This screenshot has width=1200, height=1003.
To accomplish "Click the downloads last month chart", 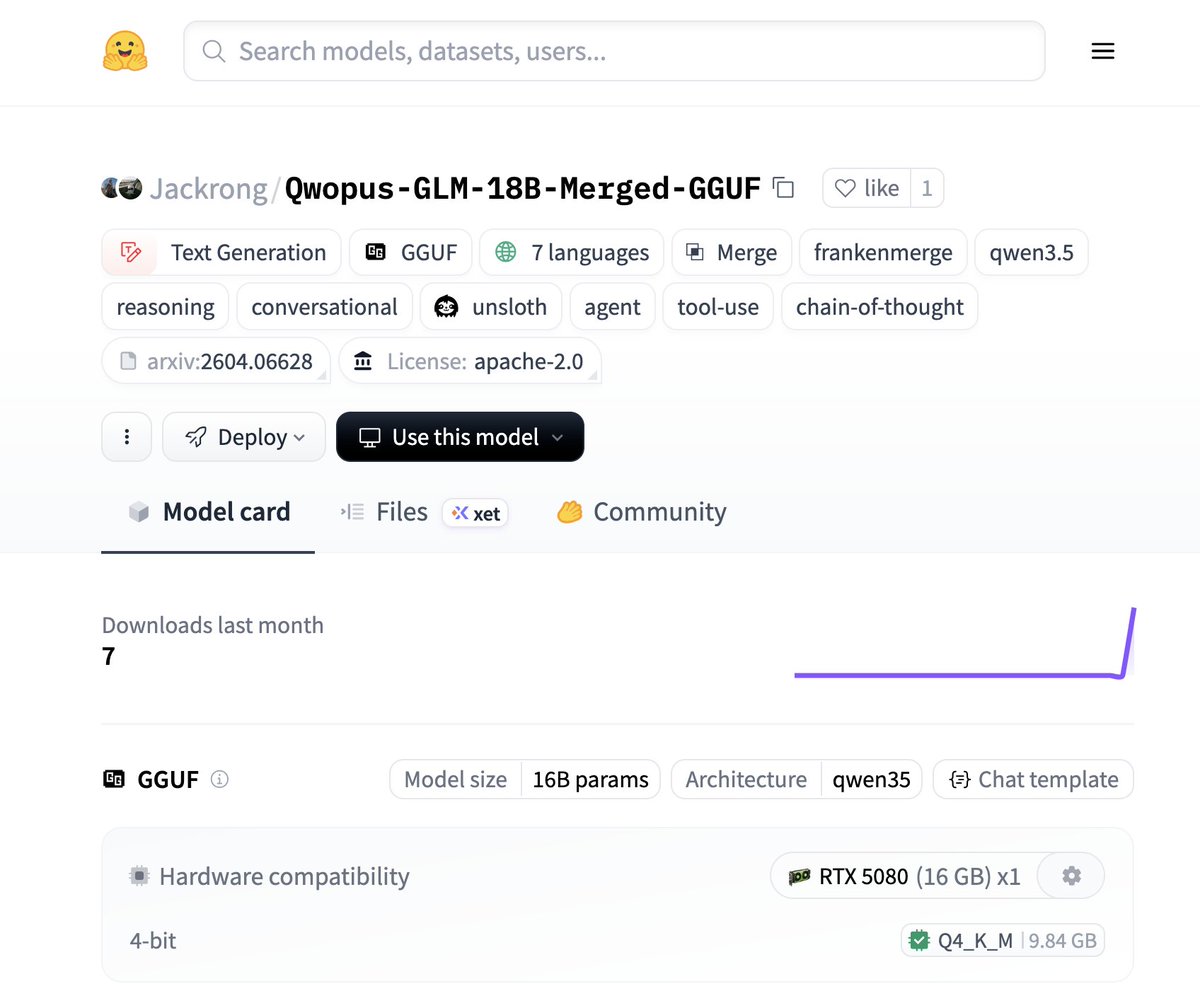I will (x=965, y=642).
